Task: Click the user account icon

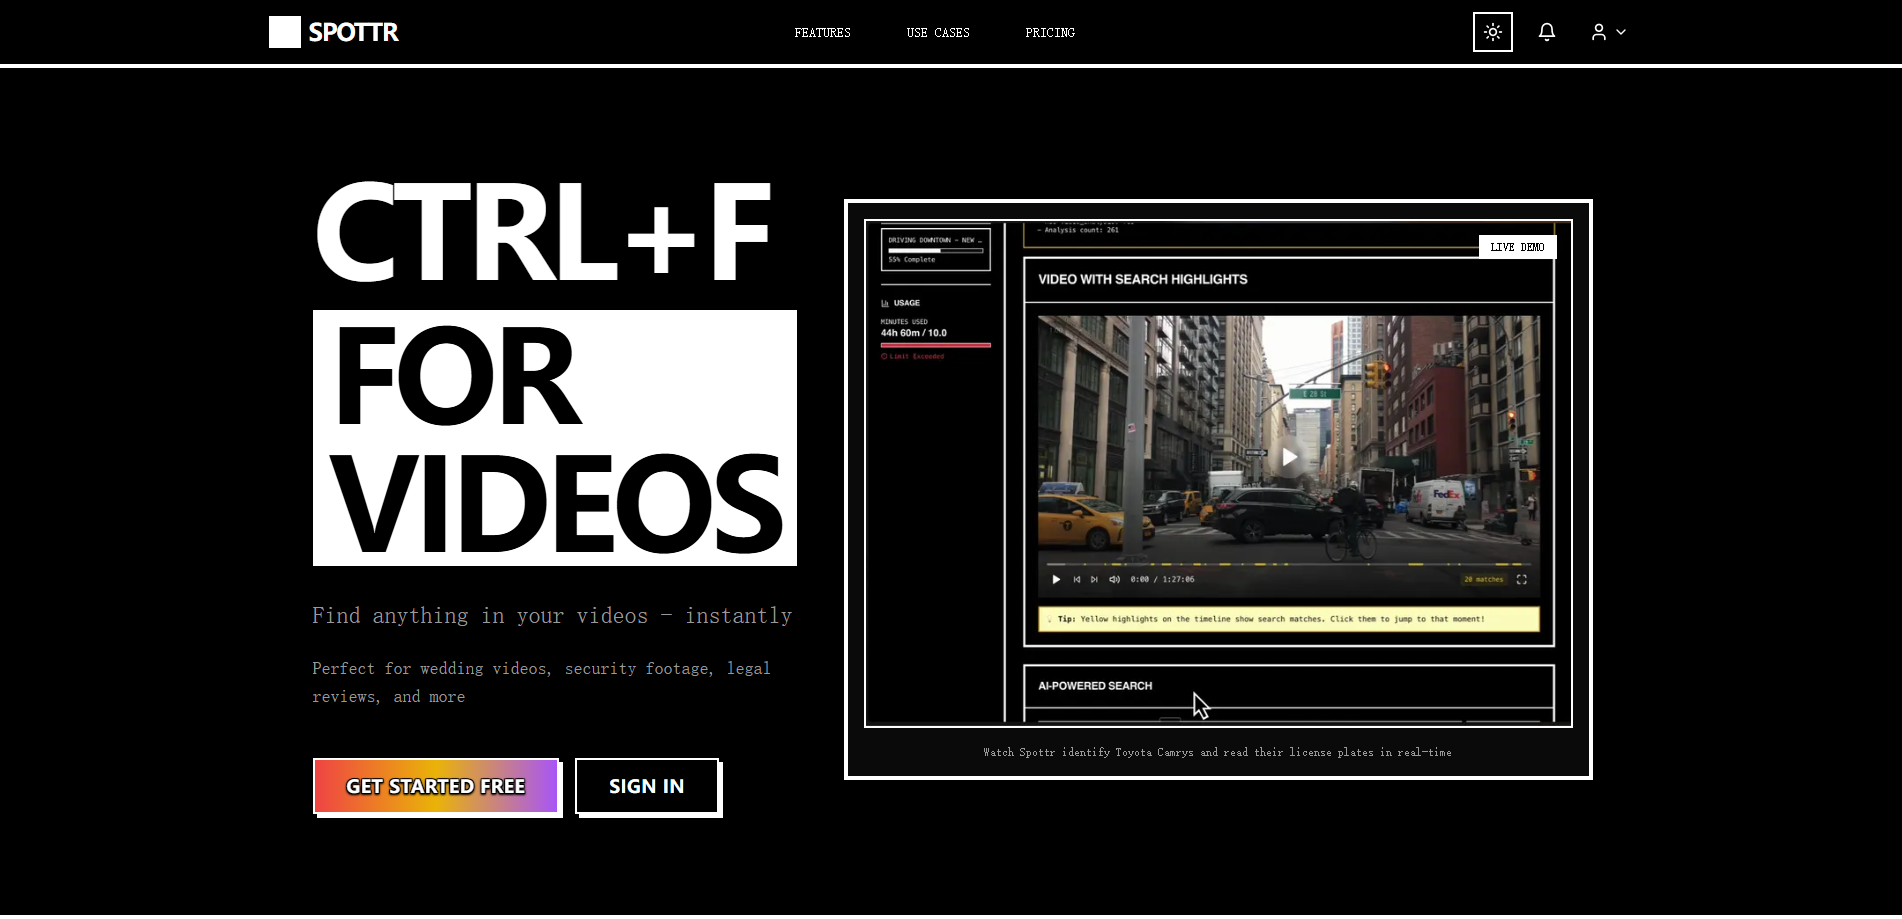Action: coord(1598,31)
